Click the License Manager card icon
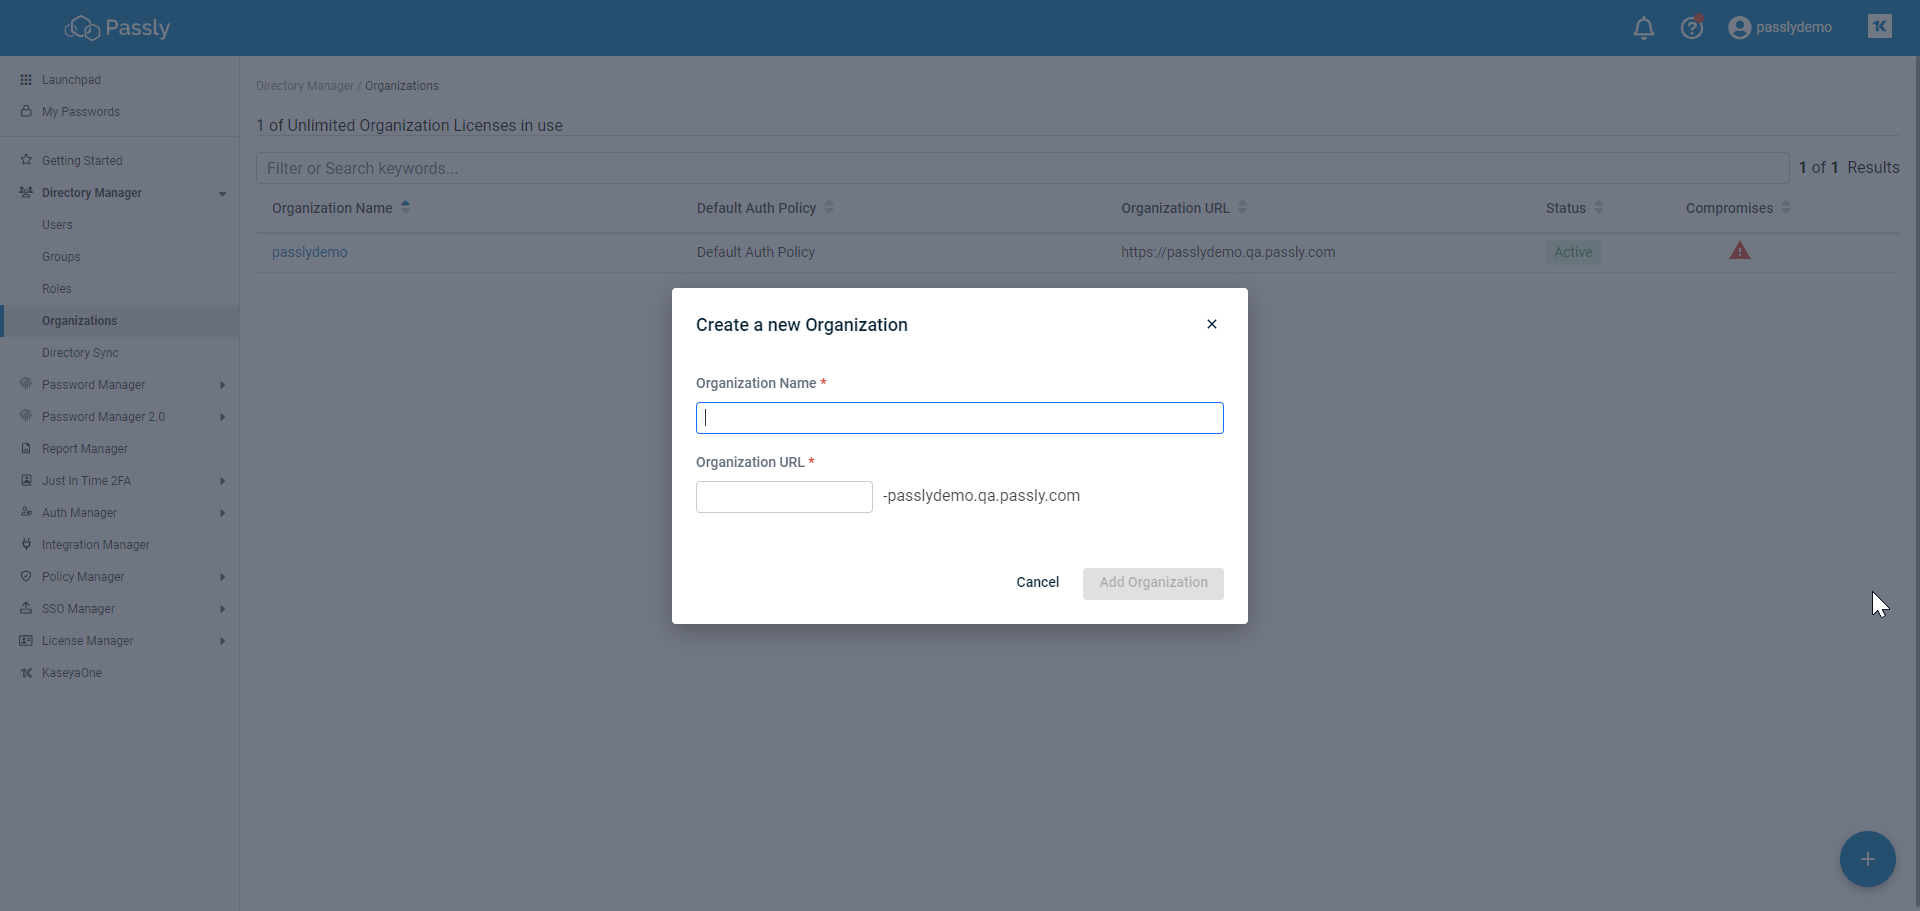1920x911 pixels. 26,640
